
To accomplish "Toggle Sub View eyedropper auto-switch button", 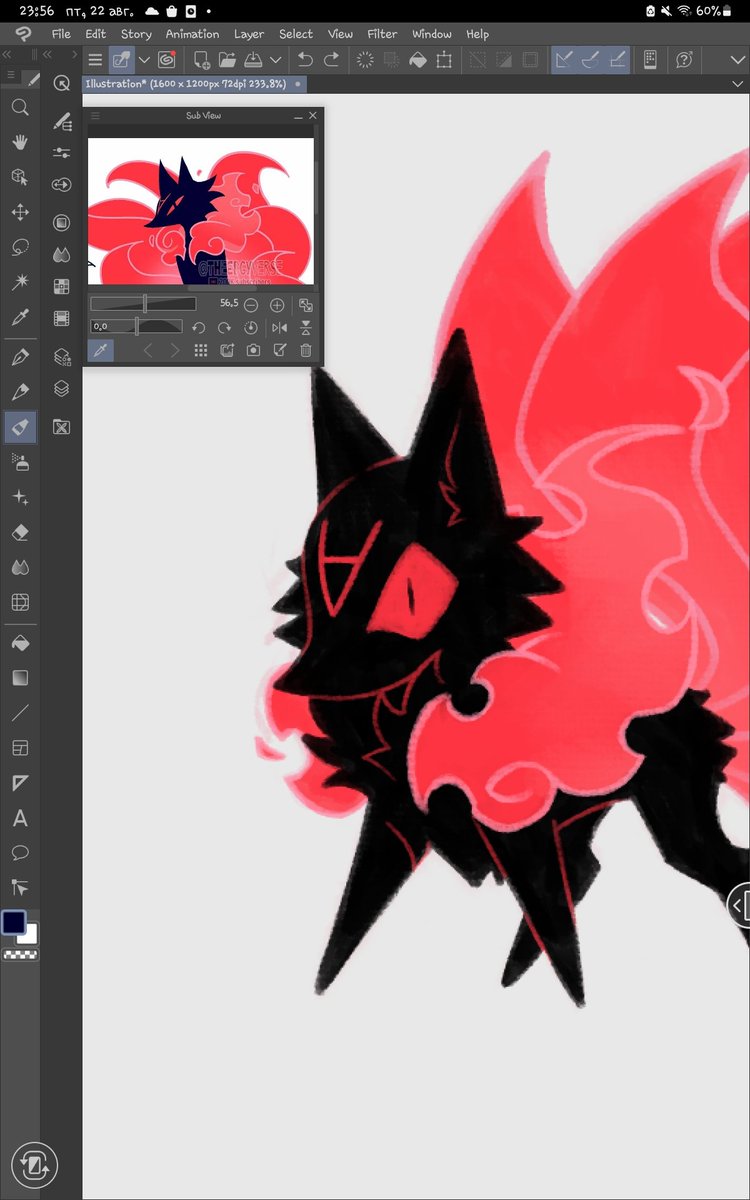I will (100, 350).
